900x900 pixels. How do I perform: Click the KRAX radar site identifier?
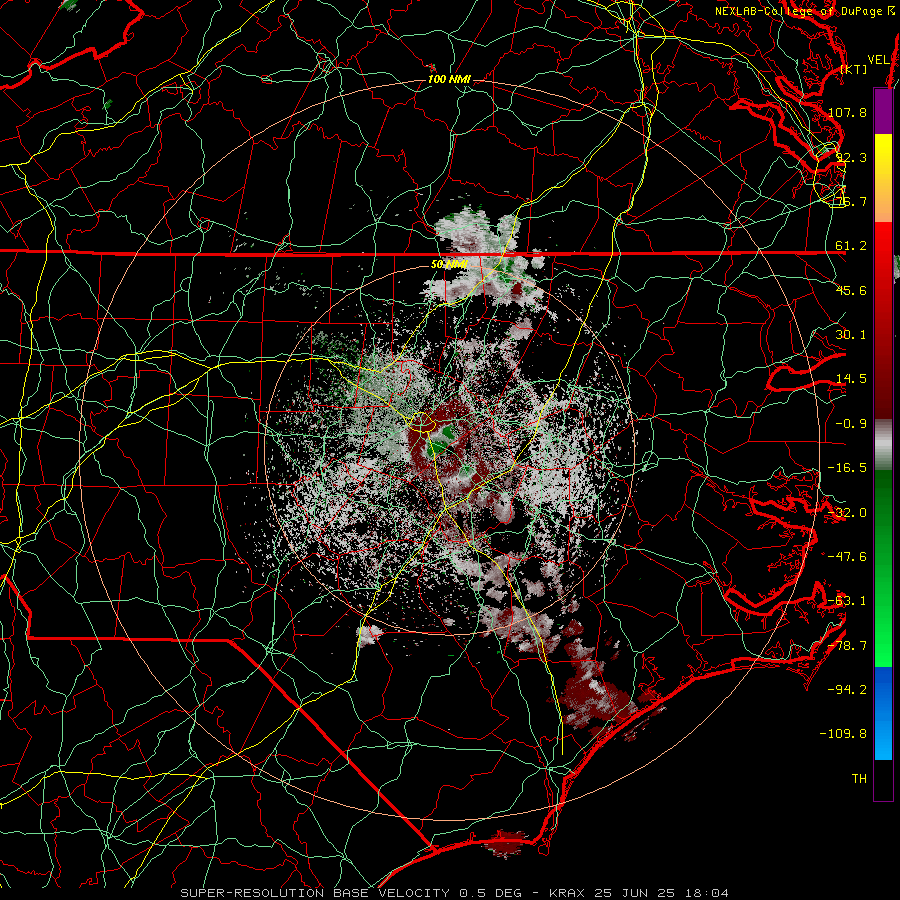567,893
